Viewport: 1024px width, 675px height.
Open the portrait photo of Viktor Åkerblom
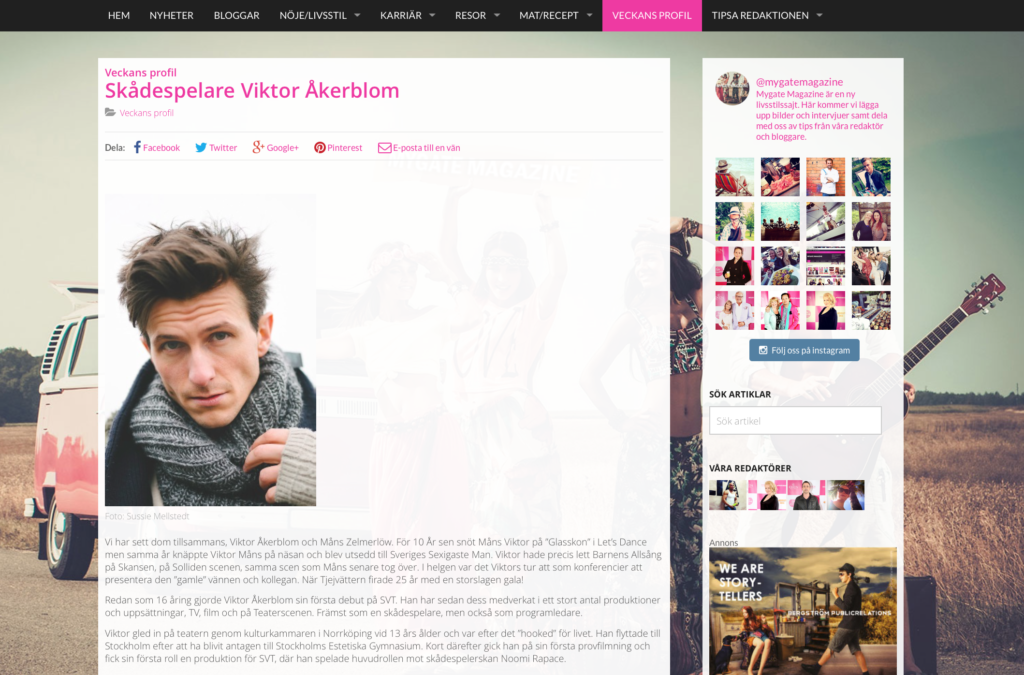210,349
